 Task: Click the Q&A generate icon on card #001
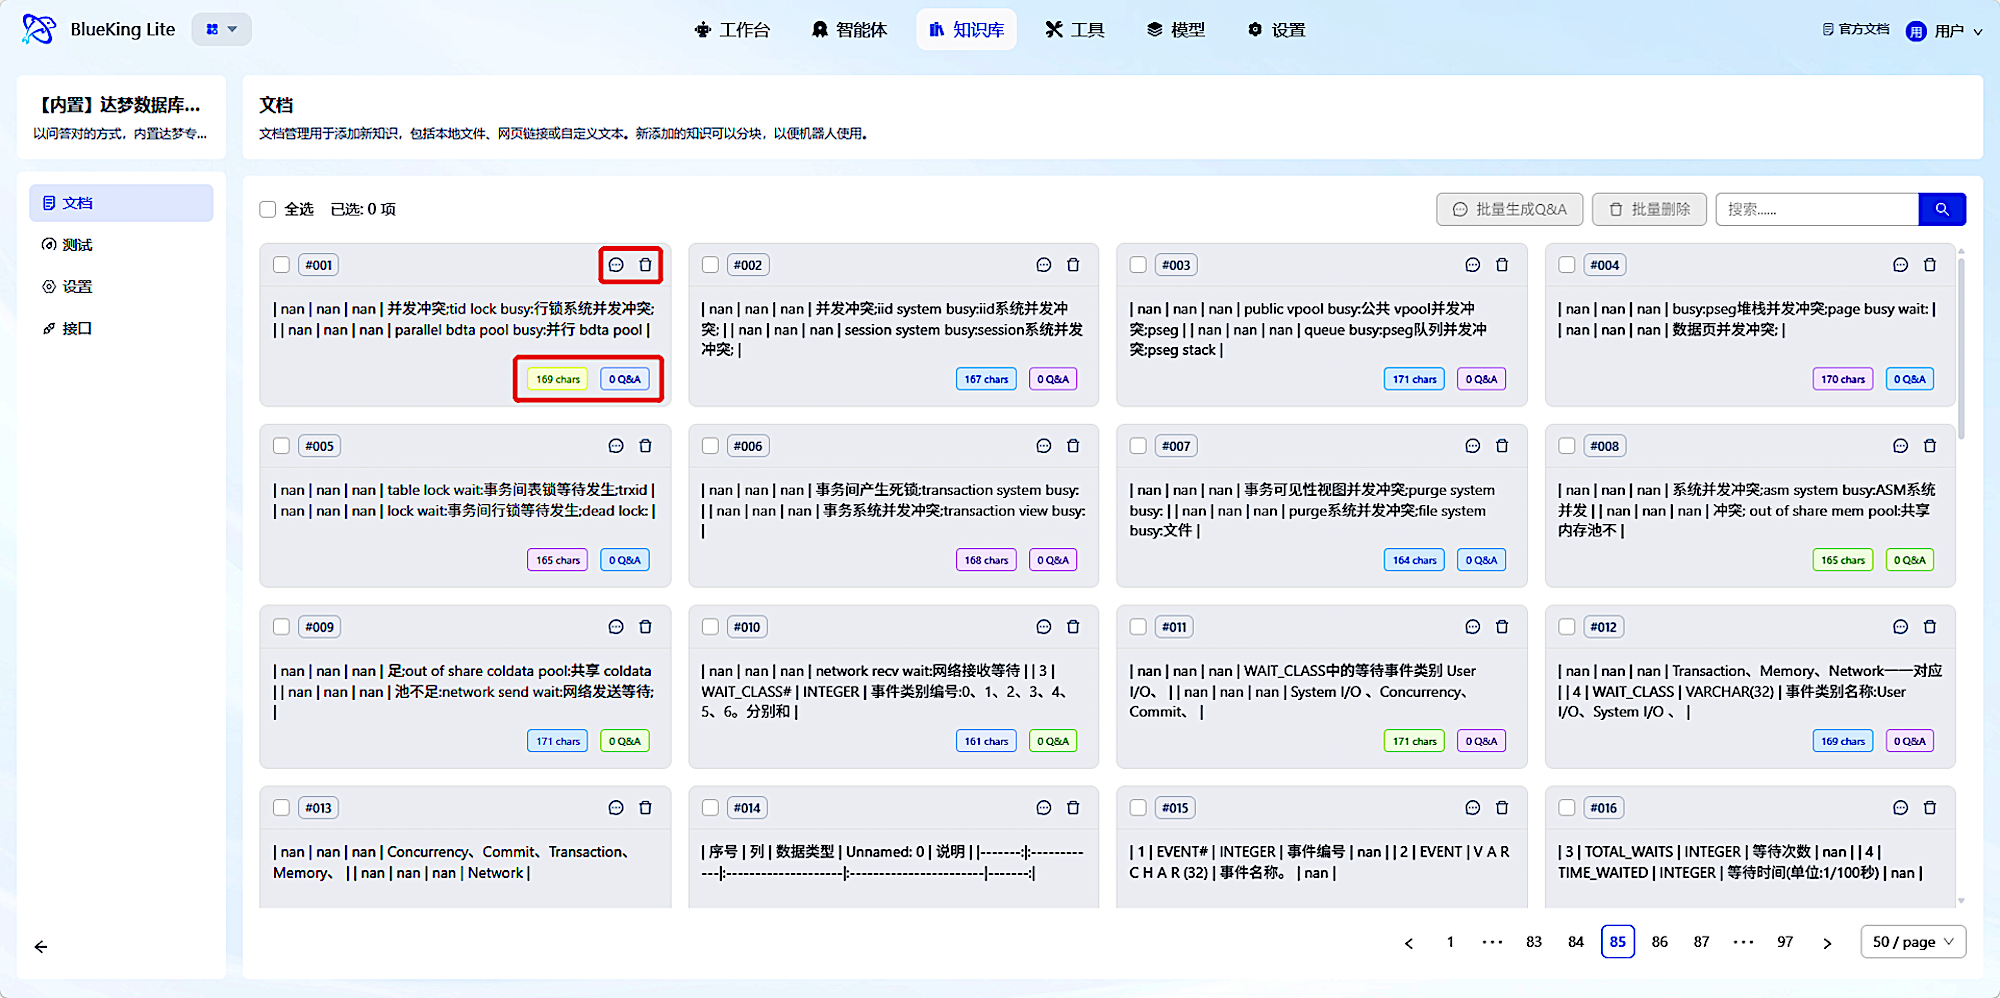tap(616, 265)
